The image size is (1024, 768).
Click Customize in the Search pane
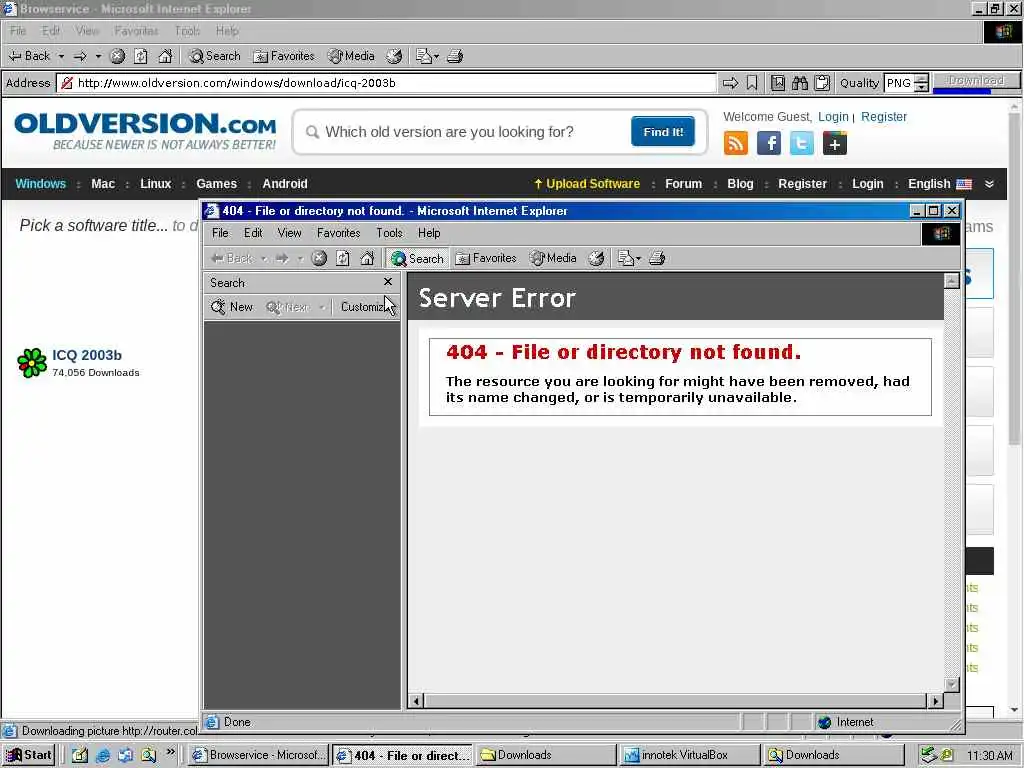click(366, 307)
